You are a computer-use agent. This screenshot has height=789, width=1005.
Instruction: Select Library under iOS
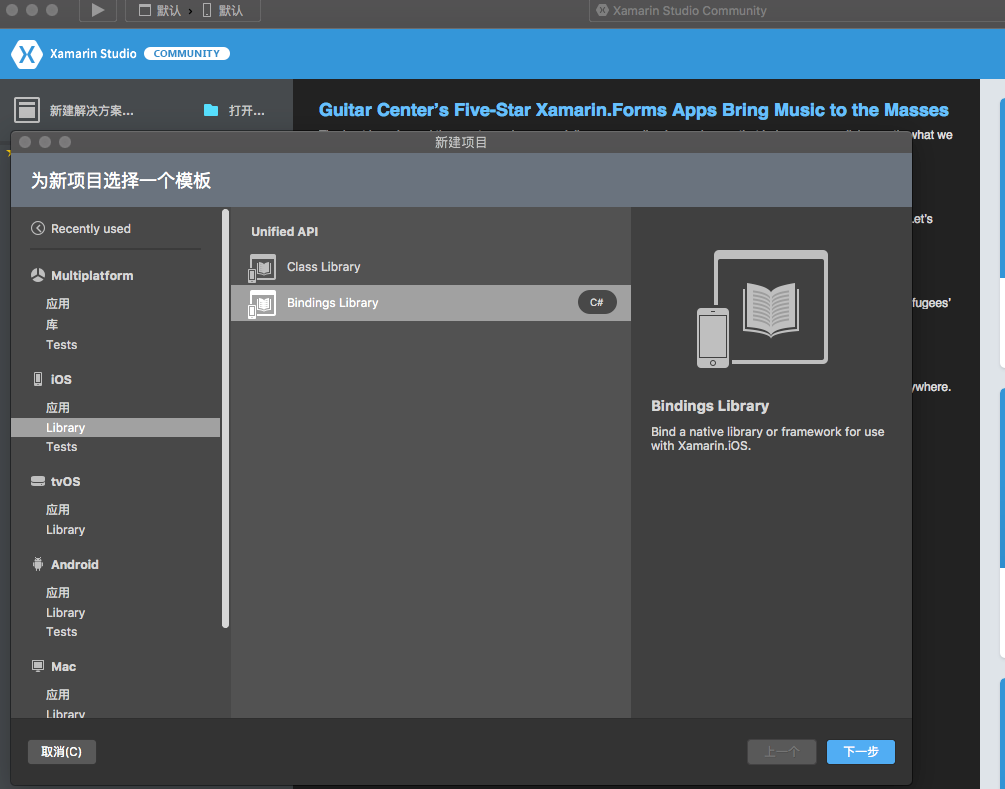click(115, 428)
